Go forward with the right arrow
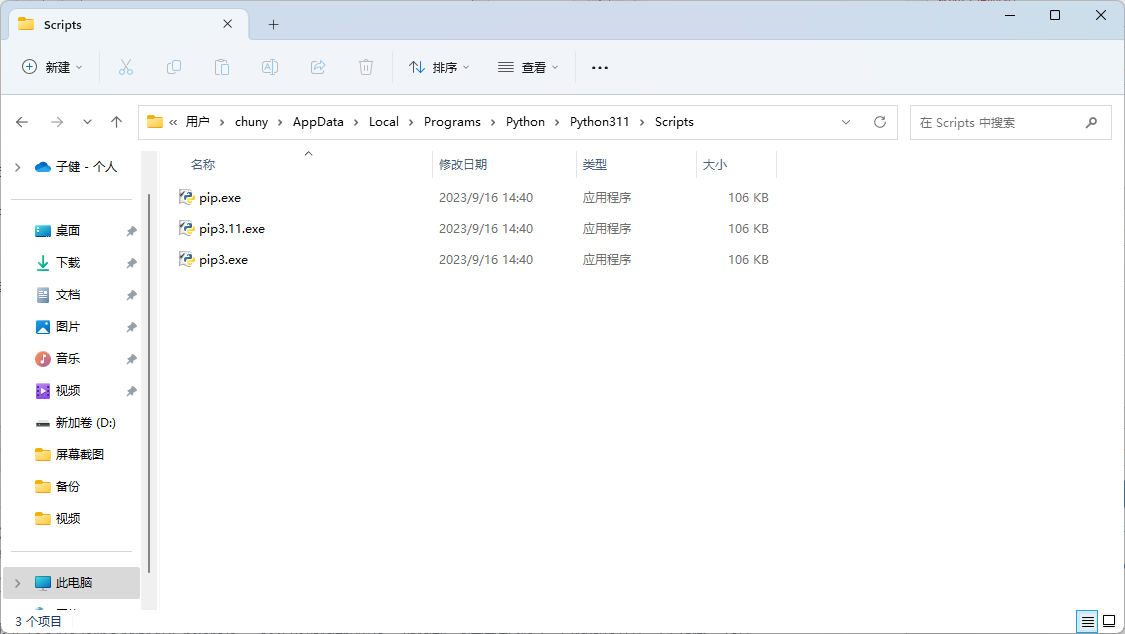The image size is (1125, 634). tap(57, 122)
